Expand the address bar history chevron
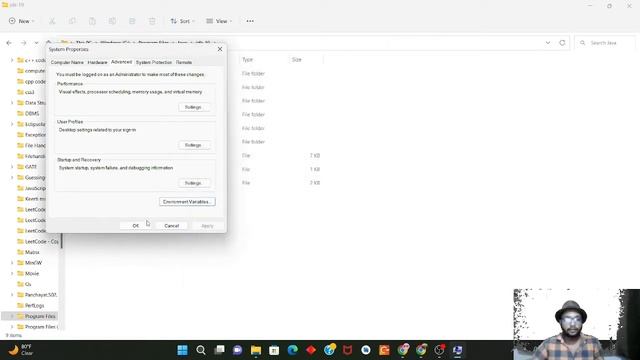This screenshot has height=360, width=640. [x=548, y=43]
